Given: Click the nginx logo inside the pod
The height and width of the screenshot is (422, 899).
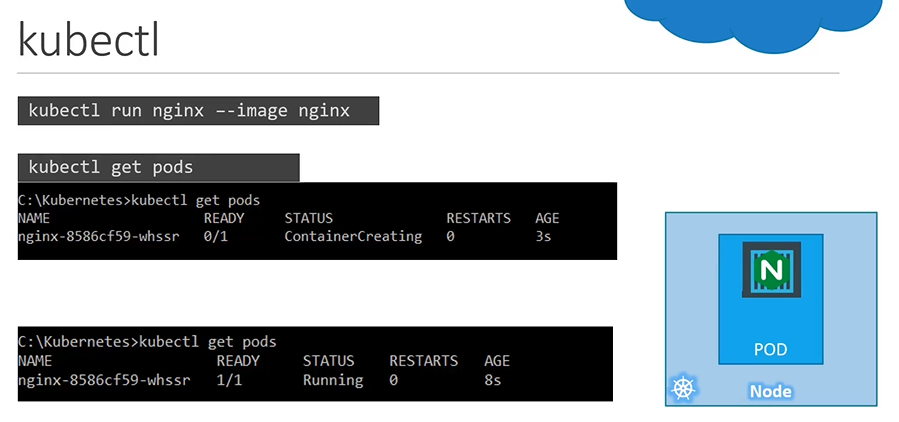Looking at the screenshot, I should click(771, 269).
